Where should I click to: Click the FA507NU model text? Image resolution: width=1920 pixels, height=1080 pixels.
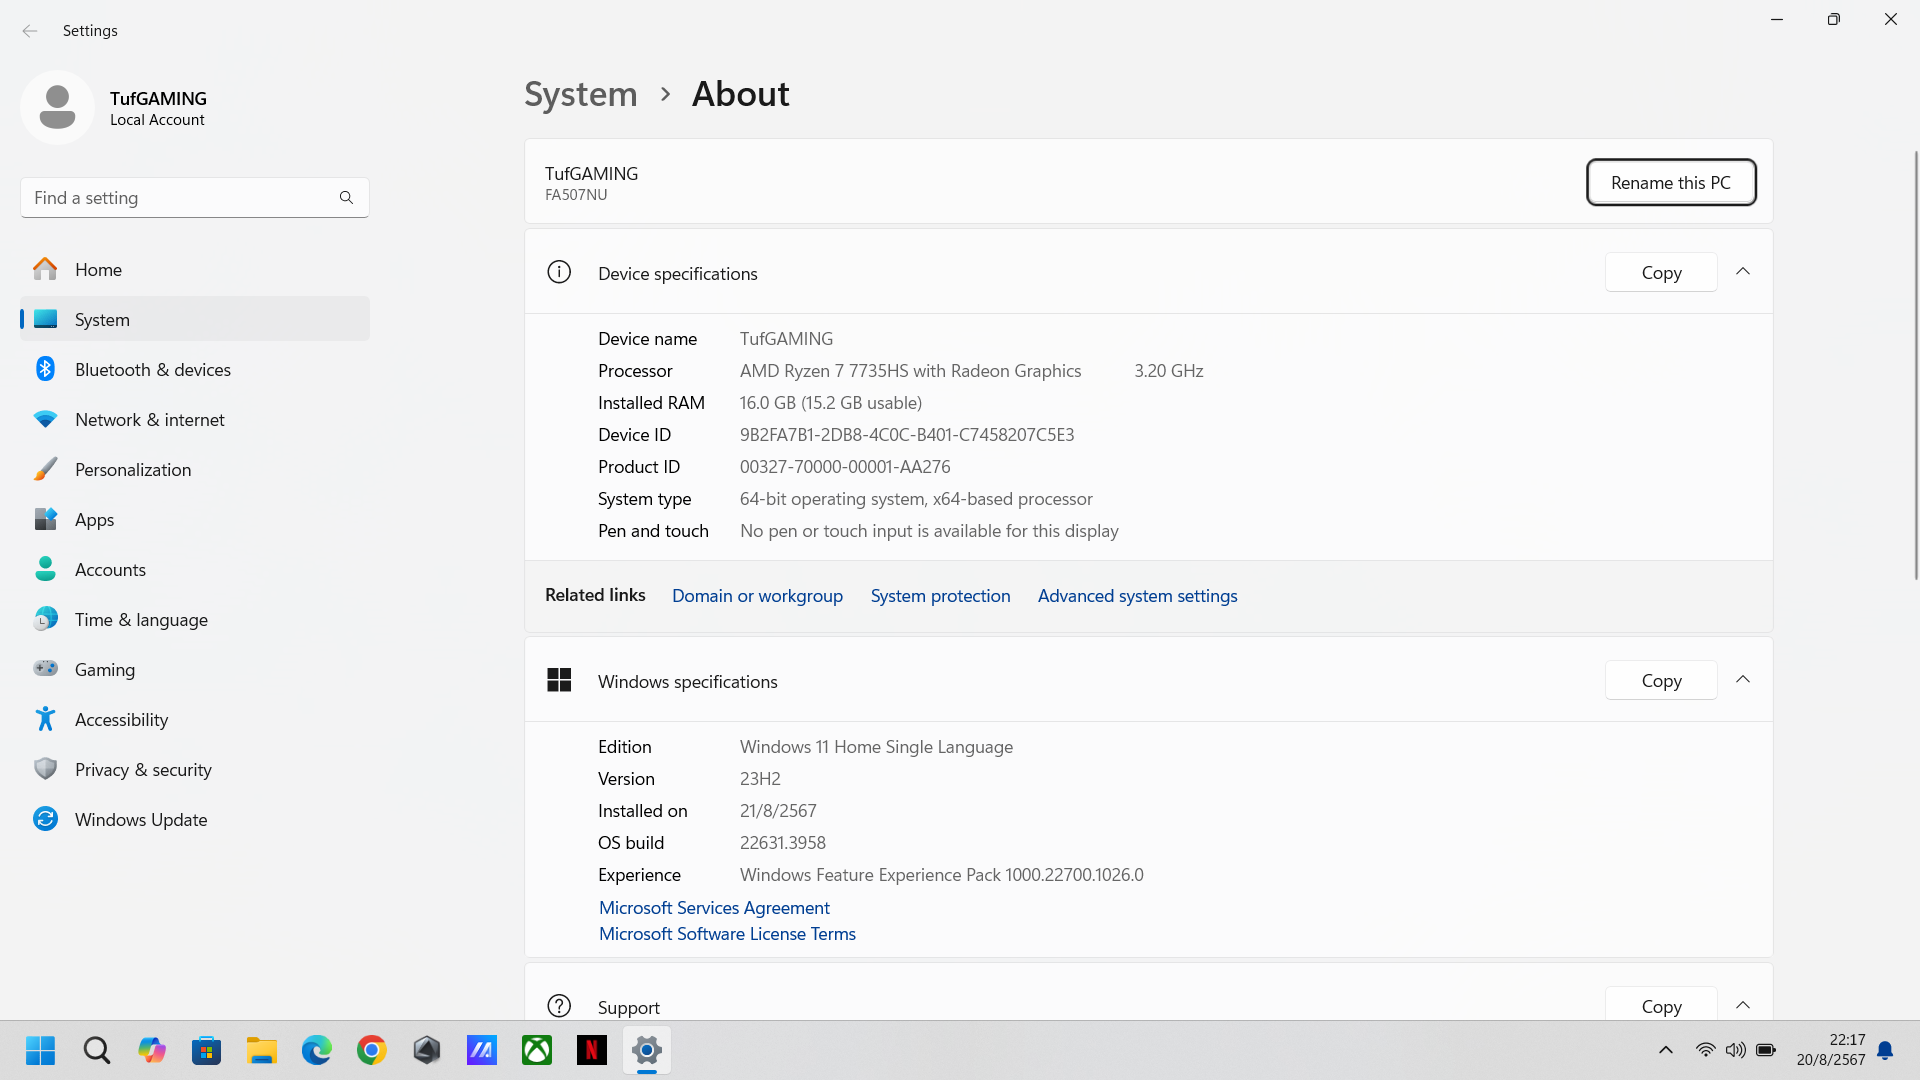pyautogui.click(x=576, y=195)
